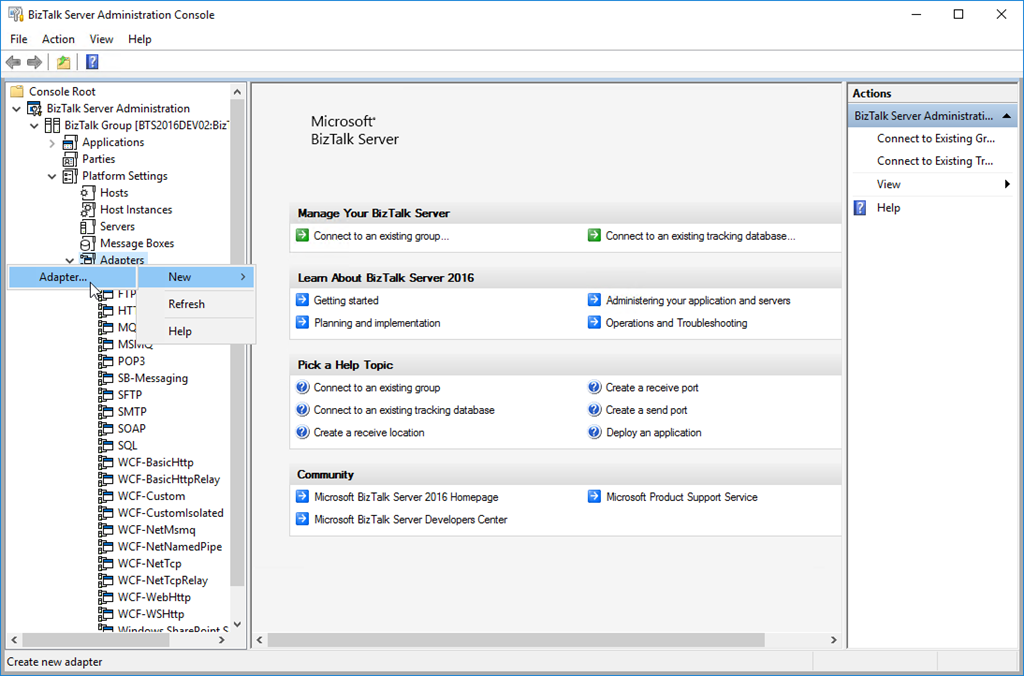
Task: Select the WCF-BasicHttpRelay adapter
Action: point(168,479)
